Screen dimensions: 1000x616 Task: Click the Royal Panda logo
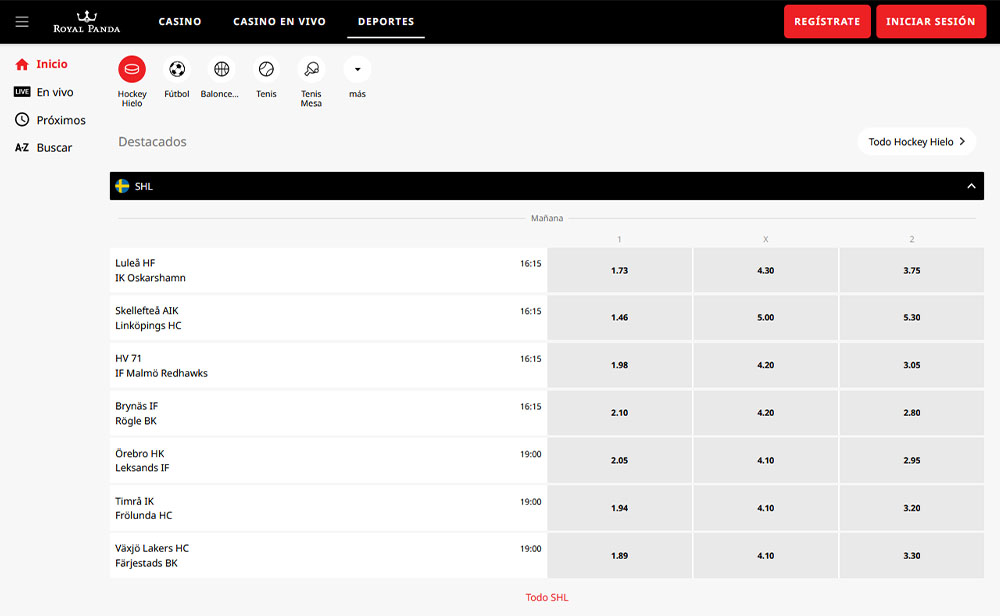click(86, 21)
